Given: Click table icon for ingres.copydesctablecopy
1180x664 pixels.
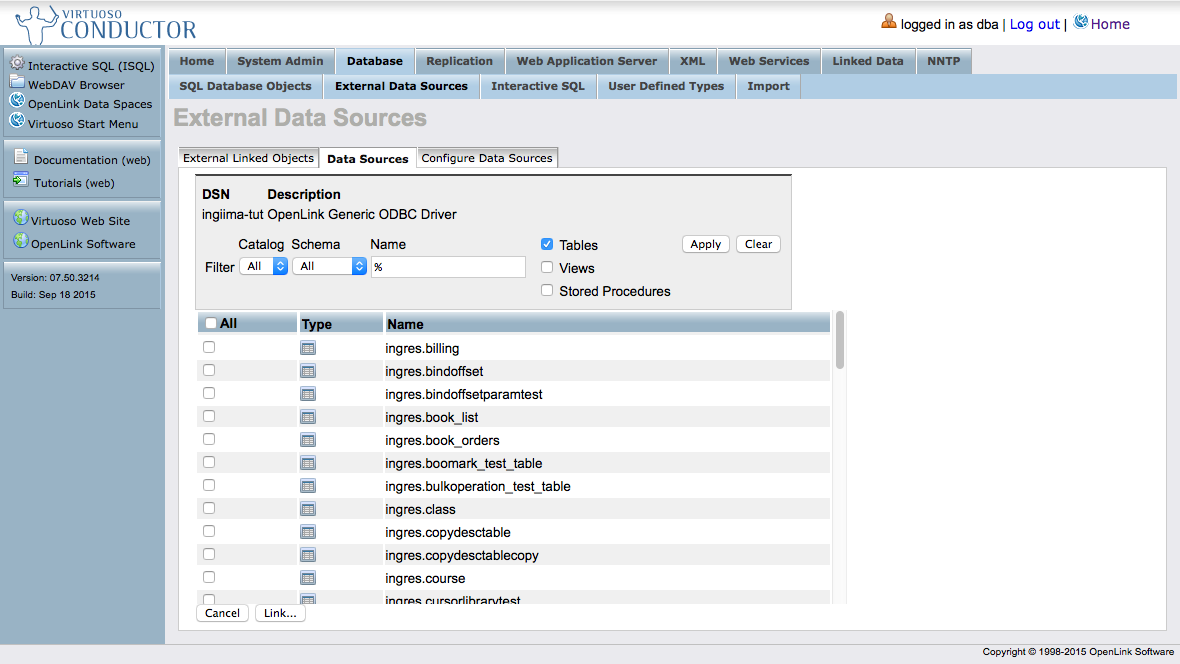Looking at the screenshot, I should coord(308,555).
